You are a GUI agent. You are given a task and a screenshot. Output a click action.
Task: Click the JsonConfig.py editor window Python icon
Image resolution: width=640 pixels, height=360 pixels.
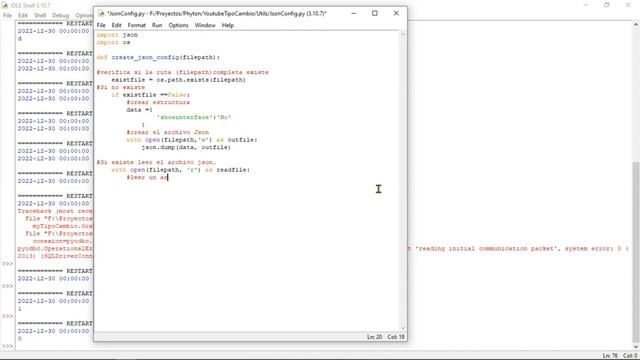(101, 13)
